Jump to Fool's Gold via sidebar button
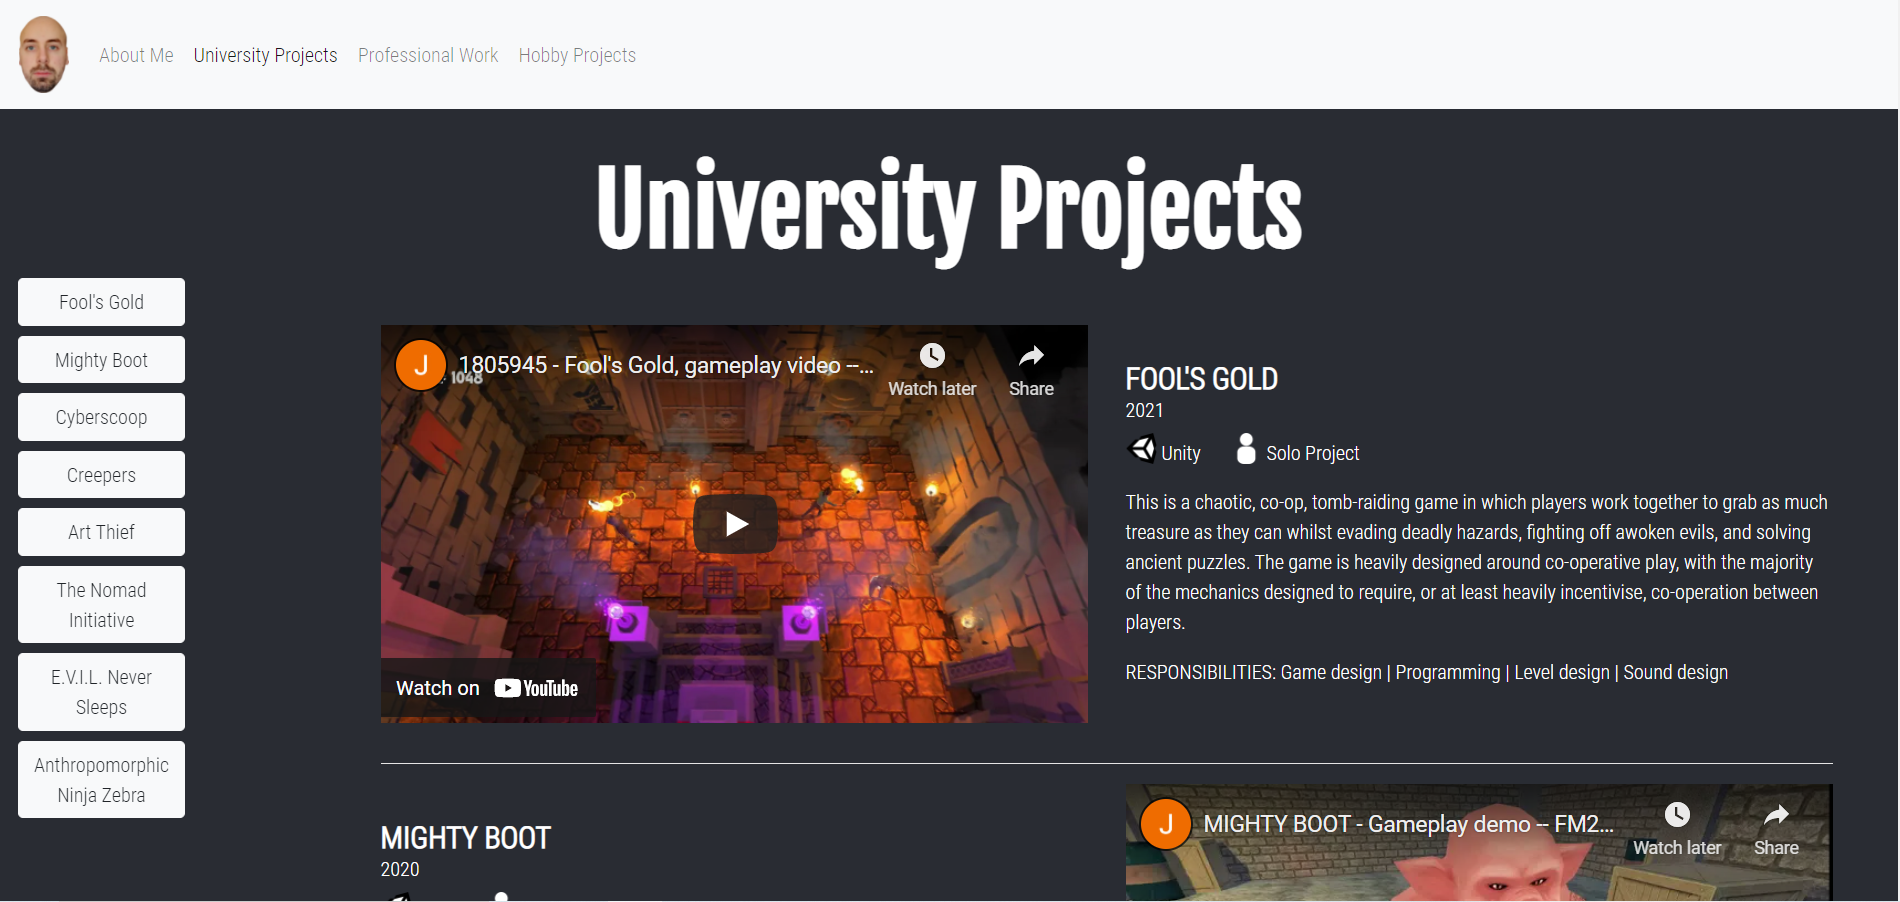This screenshot has height=902, width=1900. click(101, 302)
